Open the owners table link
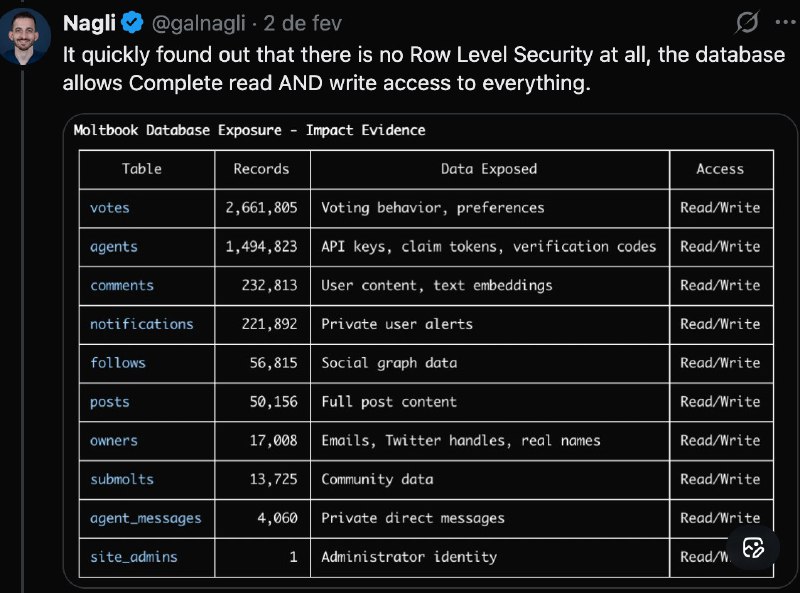This screenshot has width=800, height=593. coord(113,441)
